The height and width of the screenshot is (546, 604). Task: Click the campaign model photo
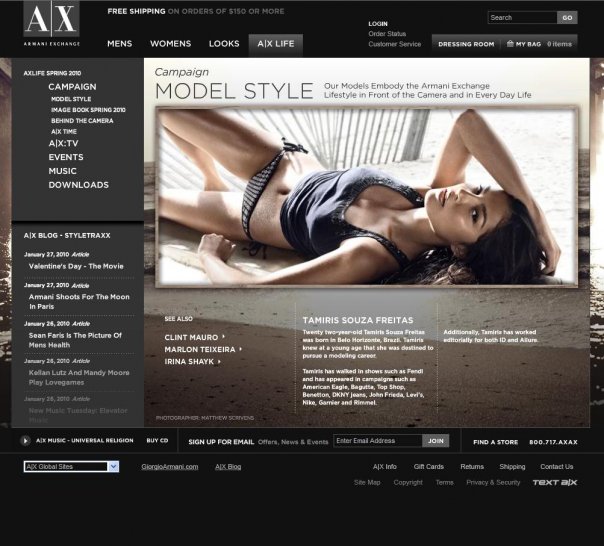(x=366, y=197)
